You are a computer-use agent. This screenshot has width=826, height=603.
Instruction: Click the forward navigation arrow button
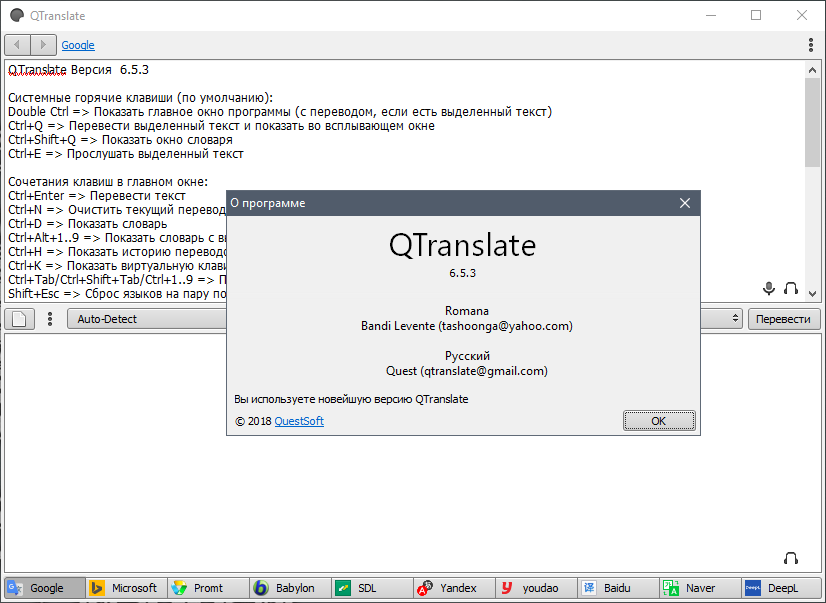[43, 45]
